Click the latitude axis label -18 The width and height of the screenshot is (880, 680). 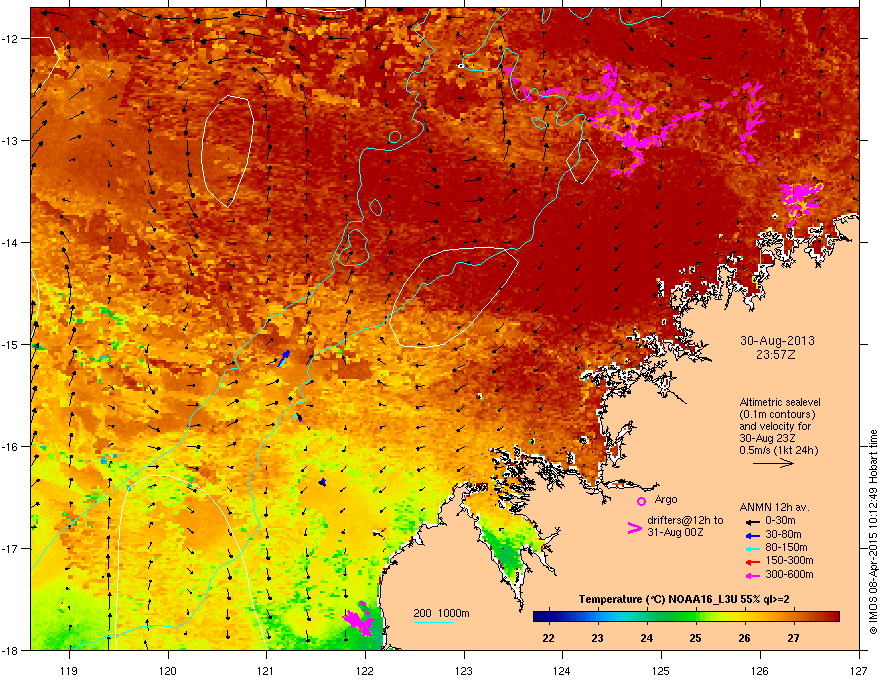click(x=10, y=650)
